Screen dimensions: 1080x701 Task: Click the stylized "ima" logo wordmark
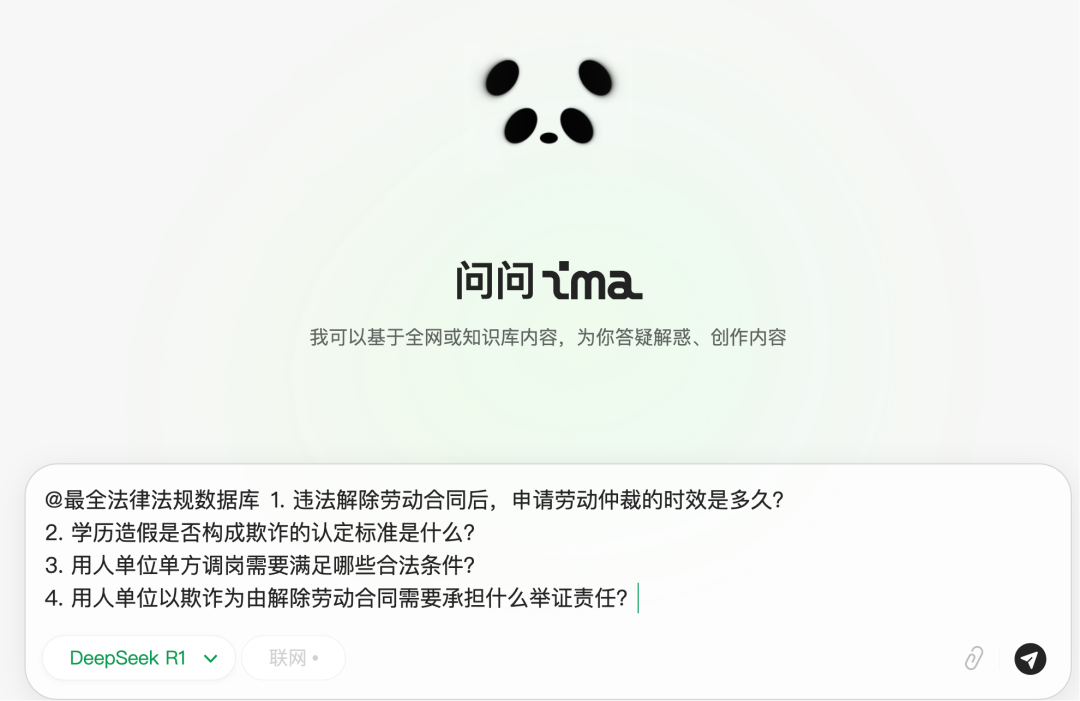[592, 281]
